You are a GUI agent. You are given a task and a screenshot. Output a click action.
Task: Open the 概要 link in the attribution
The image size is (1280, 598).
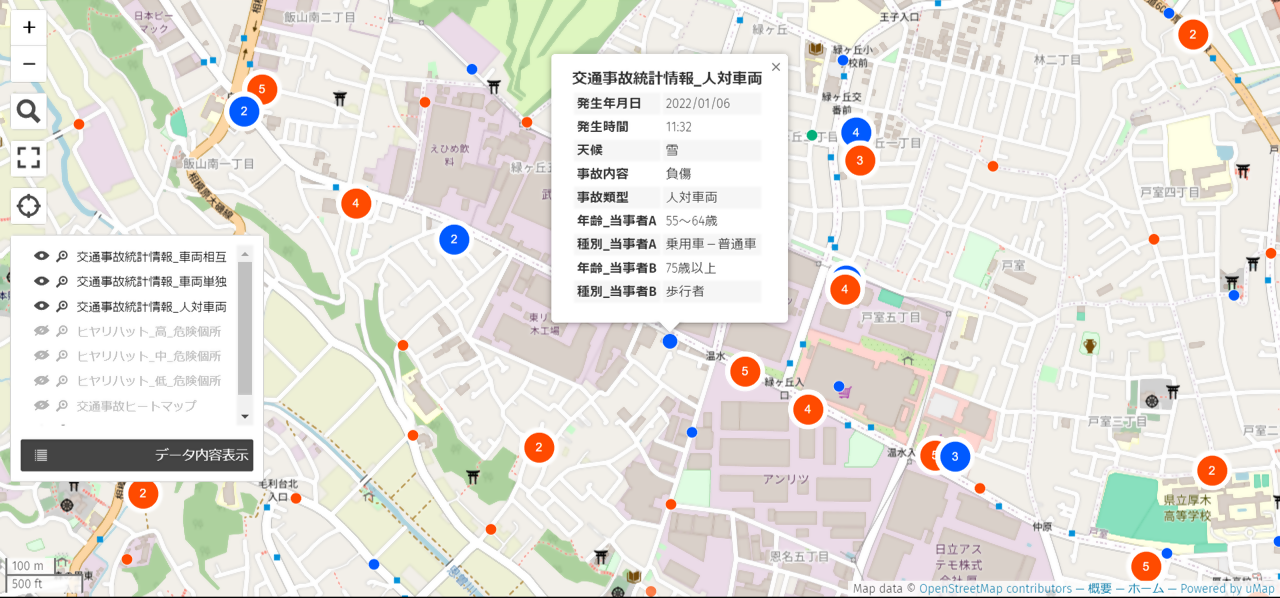[1099, 589]
